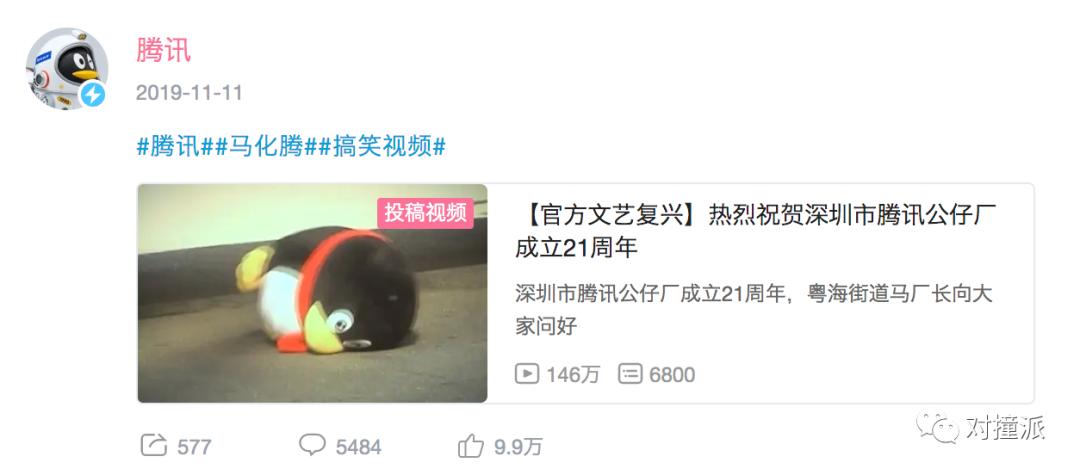The image size is (1080, 475).
Task: Click the play count icon
Action: pos(527,374)
